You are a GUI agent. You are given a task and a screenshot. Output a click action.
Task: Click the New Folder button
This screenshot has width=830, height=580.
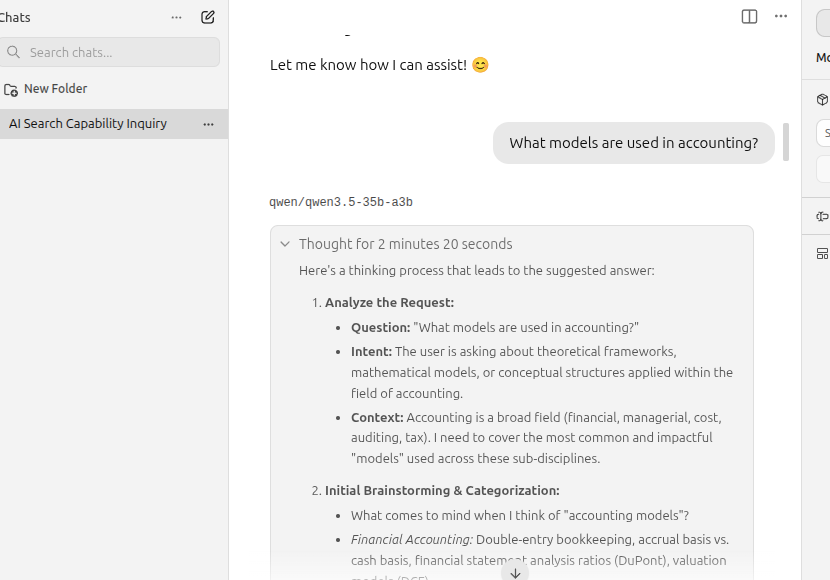[55, 89]
